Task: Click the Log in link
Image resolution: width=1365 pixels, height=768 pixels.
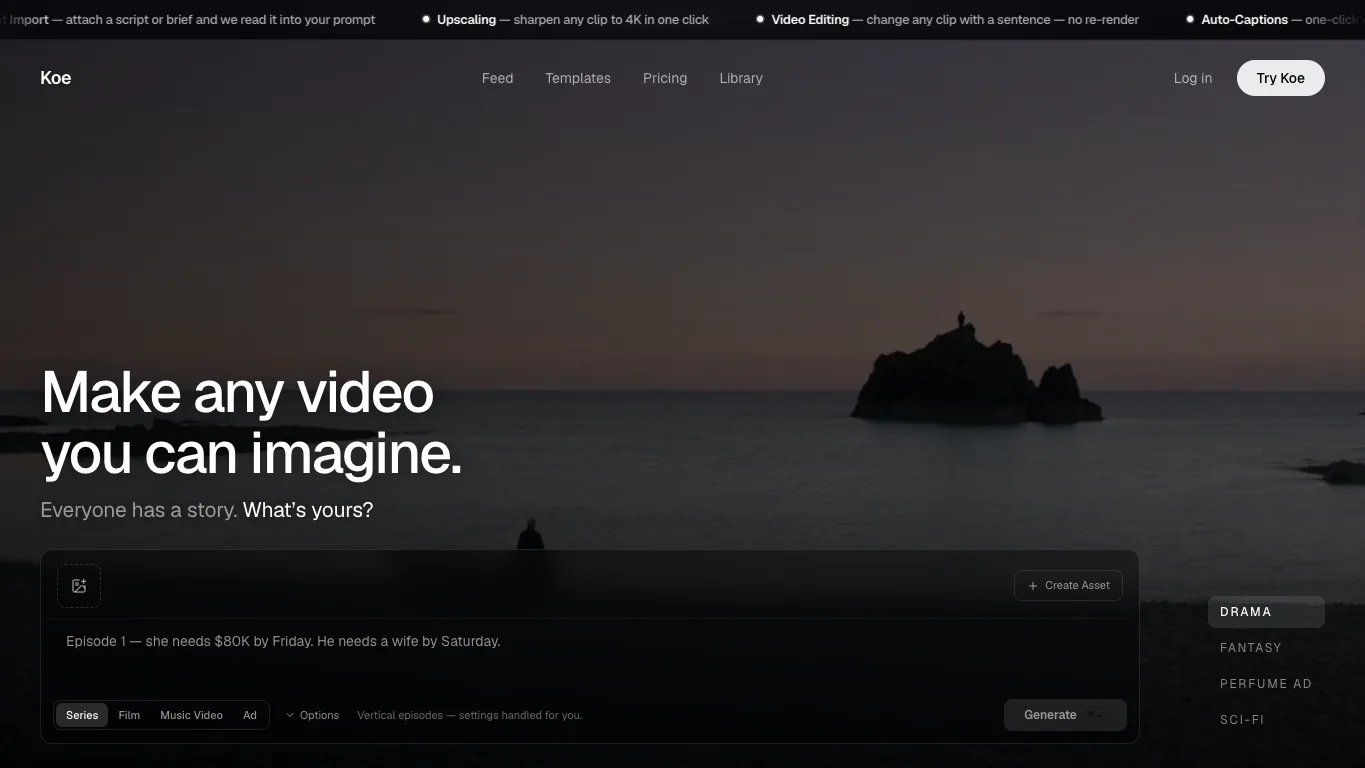Action: pyautogui.click(x=1193, y=78)
